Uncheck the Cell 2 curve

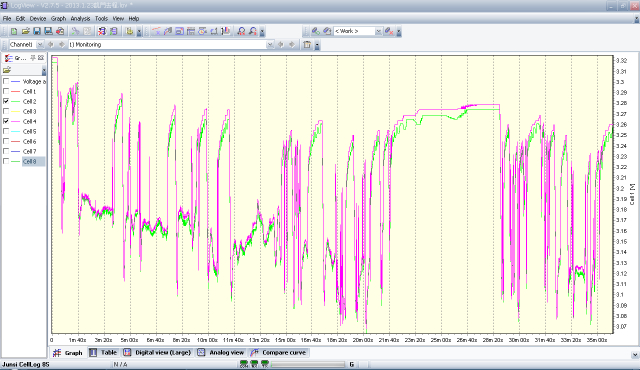point(6,101)
